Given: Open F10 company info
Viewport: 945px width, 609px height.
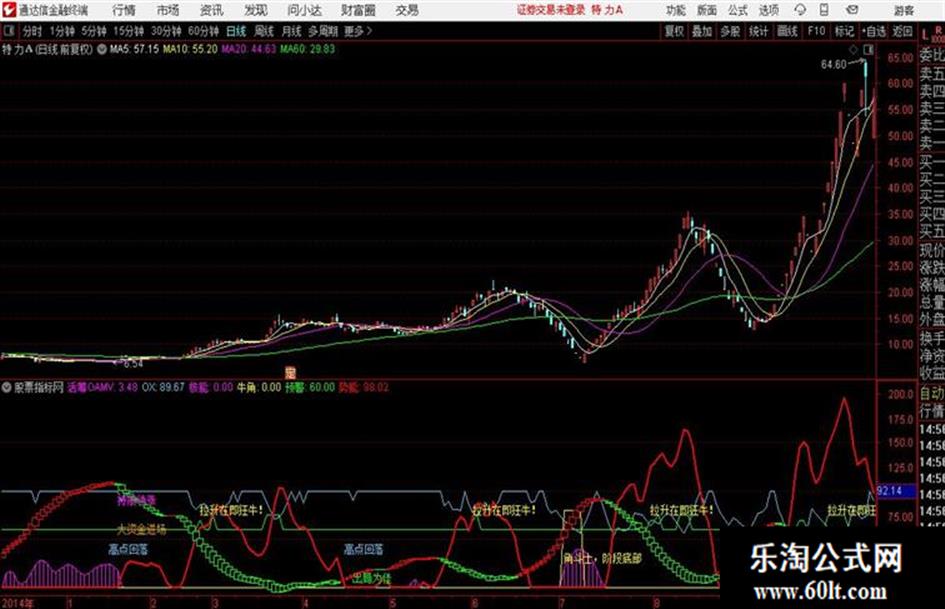Looking at the screenshot, I should coord(816,31).
